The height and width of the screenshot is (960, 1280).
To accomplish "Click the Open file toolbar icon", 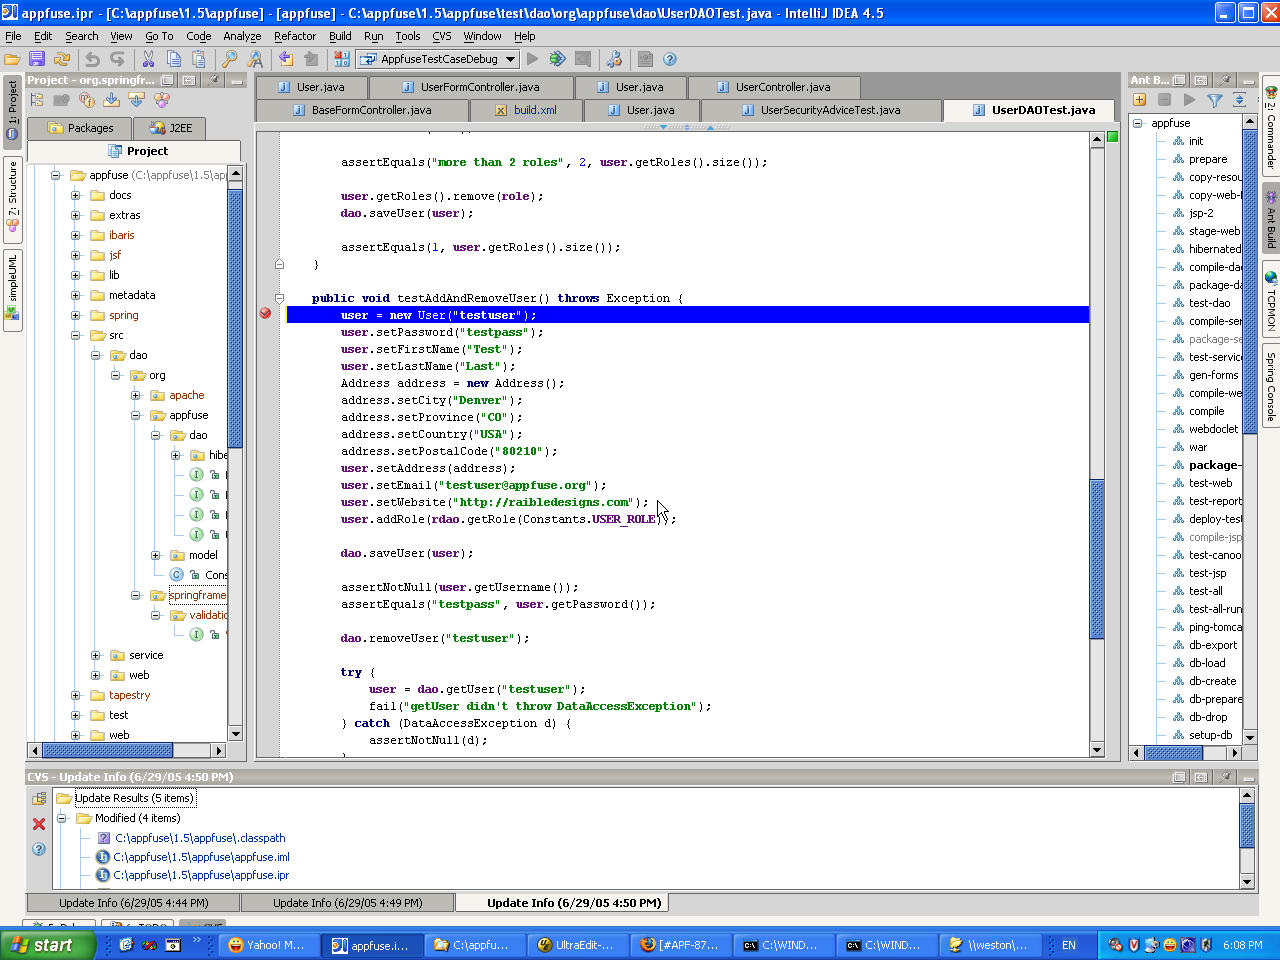I will (12, 60).
